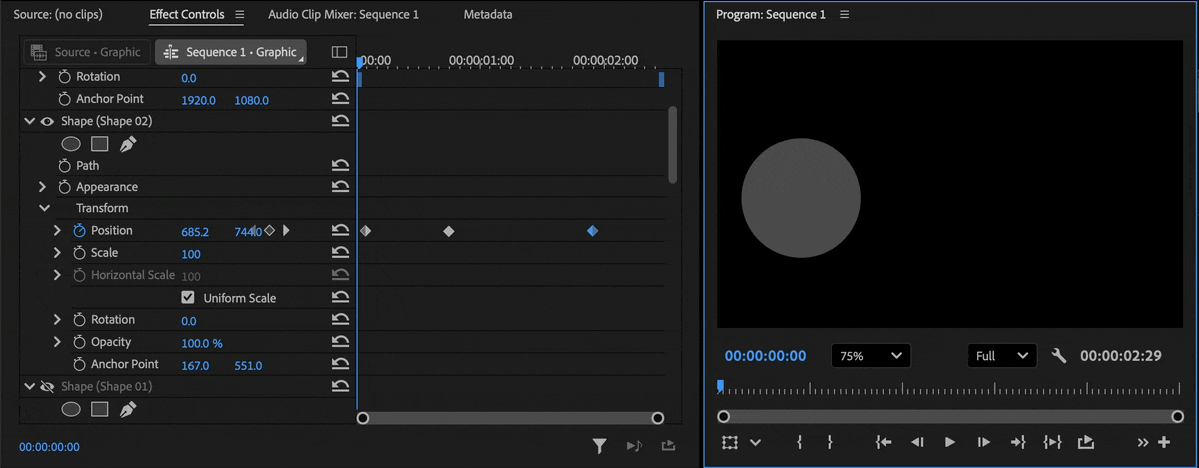Uncheck the Uniform Scale checkbox
Image resolution: width=1199 pixels, height=468 pixels.
(188, 297)
